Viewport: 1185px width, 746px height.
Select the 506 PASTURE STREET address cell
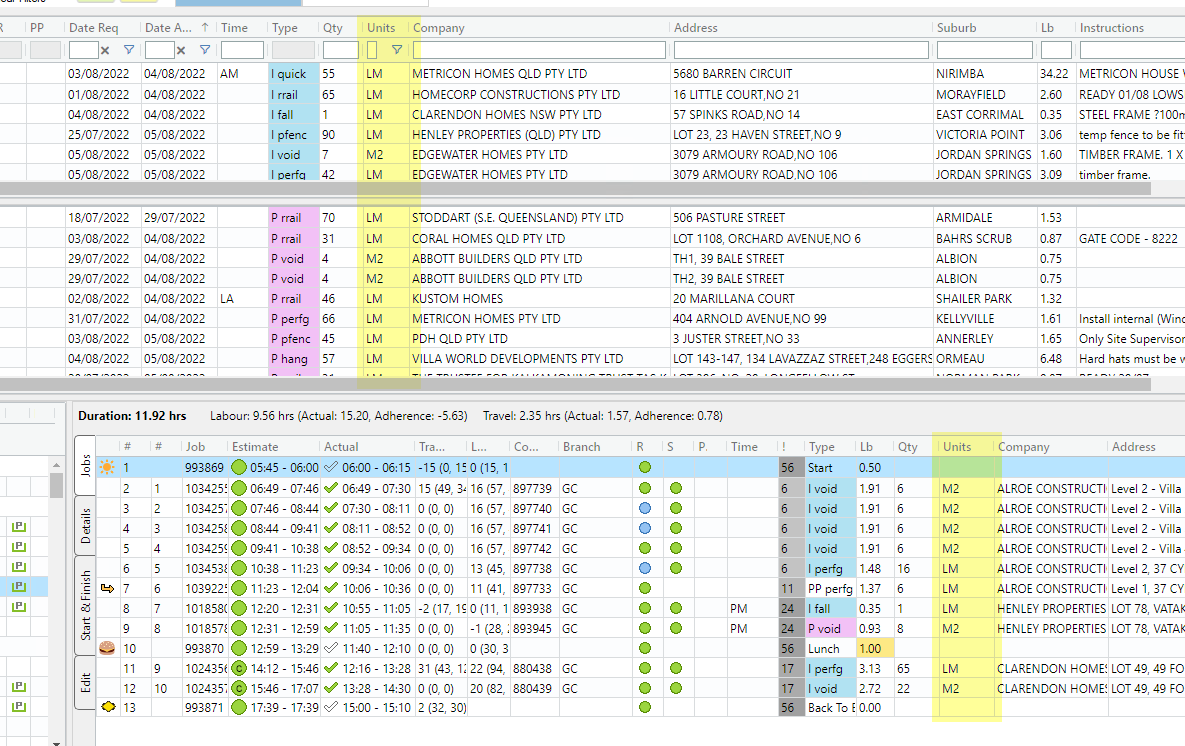[x=801, y=218]
